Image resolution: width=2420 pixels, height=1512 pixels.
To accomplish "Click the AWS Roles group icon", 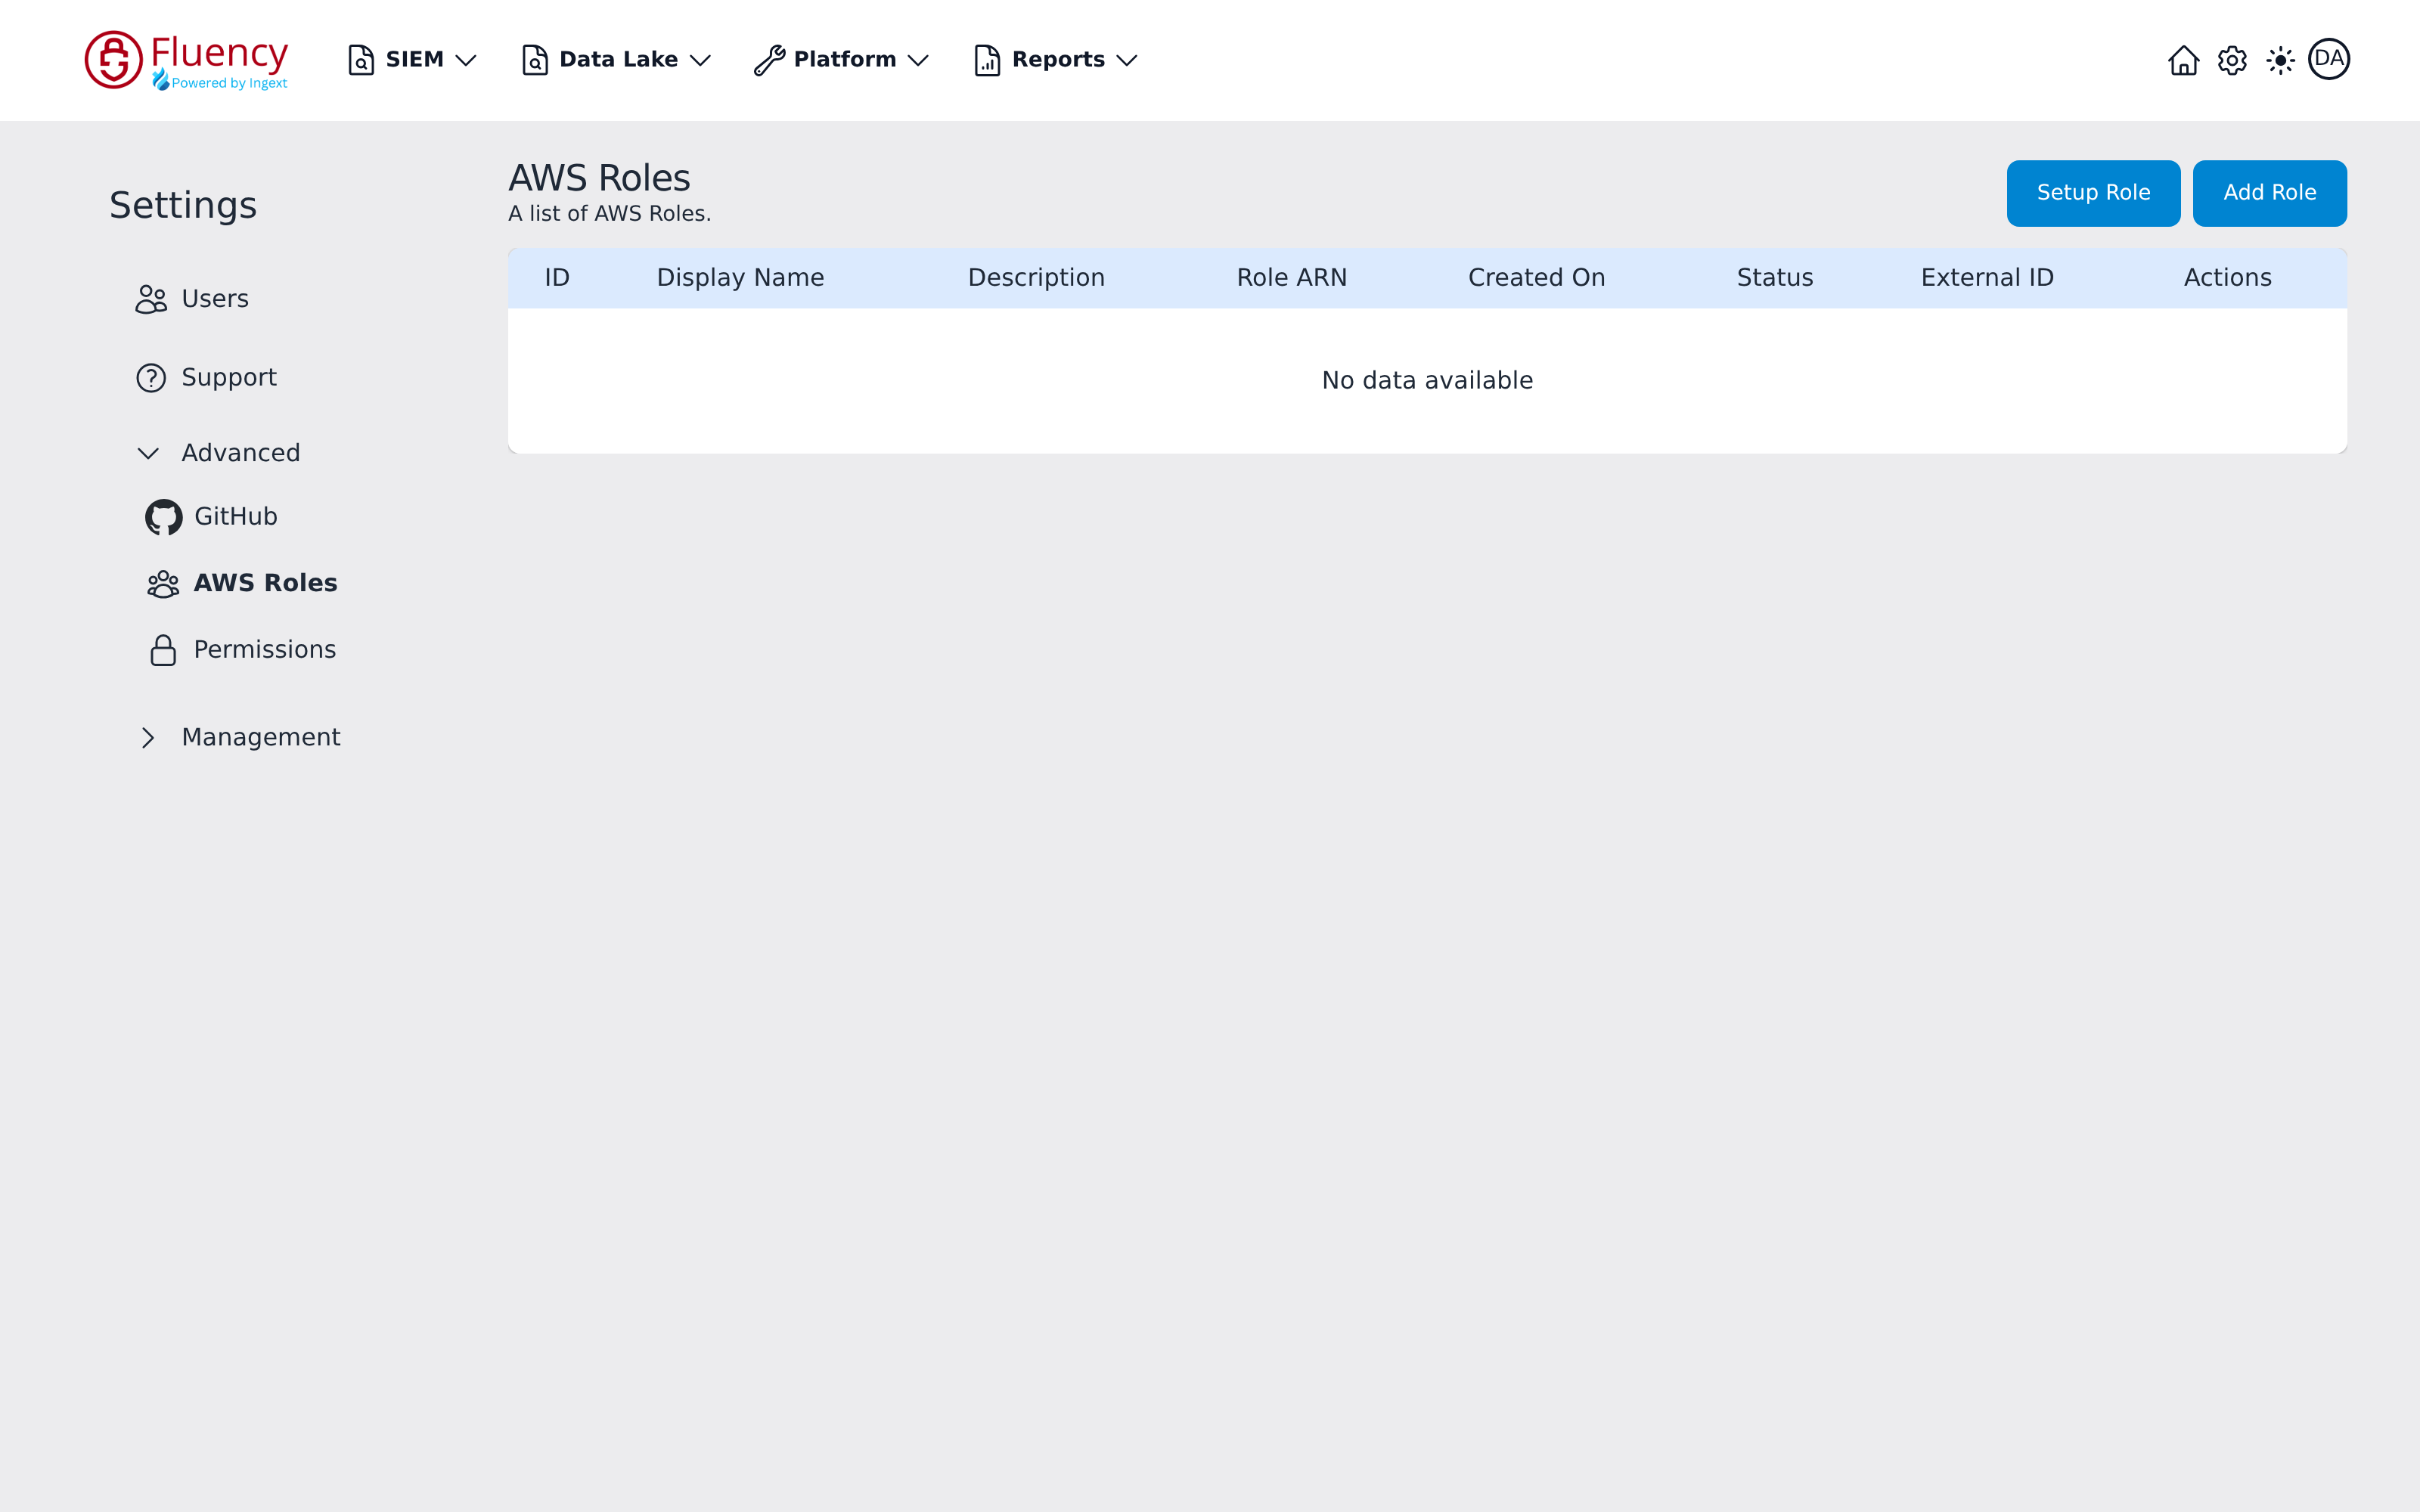I will click(163, 584).
